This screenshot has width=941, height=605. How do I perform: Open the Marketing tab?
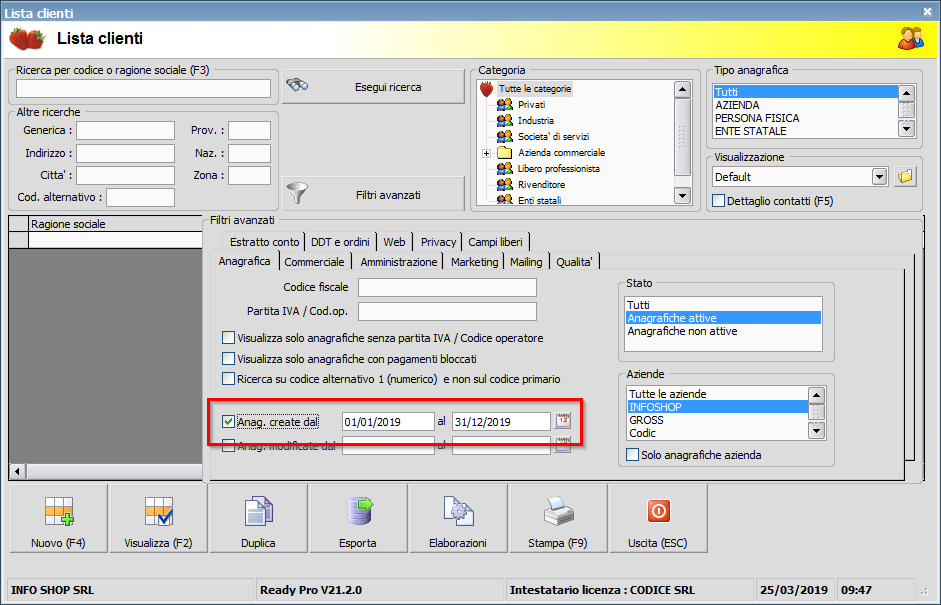tap(474, 262)
